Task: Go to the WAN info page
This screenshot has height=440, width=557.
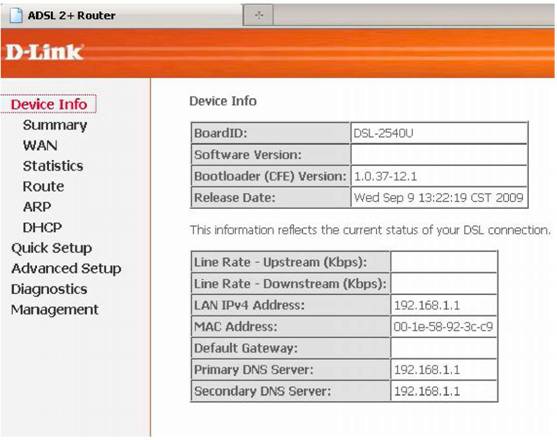Action: tap(40, 145)
